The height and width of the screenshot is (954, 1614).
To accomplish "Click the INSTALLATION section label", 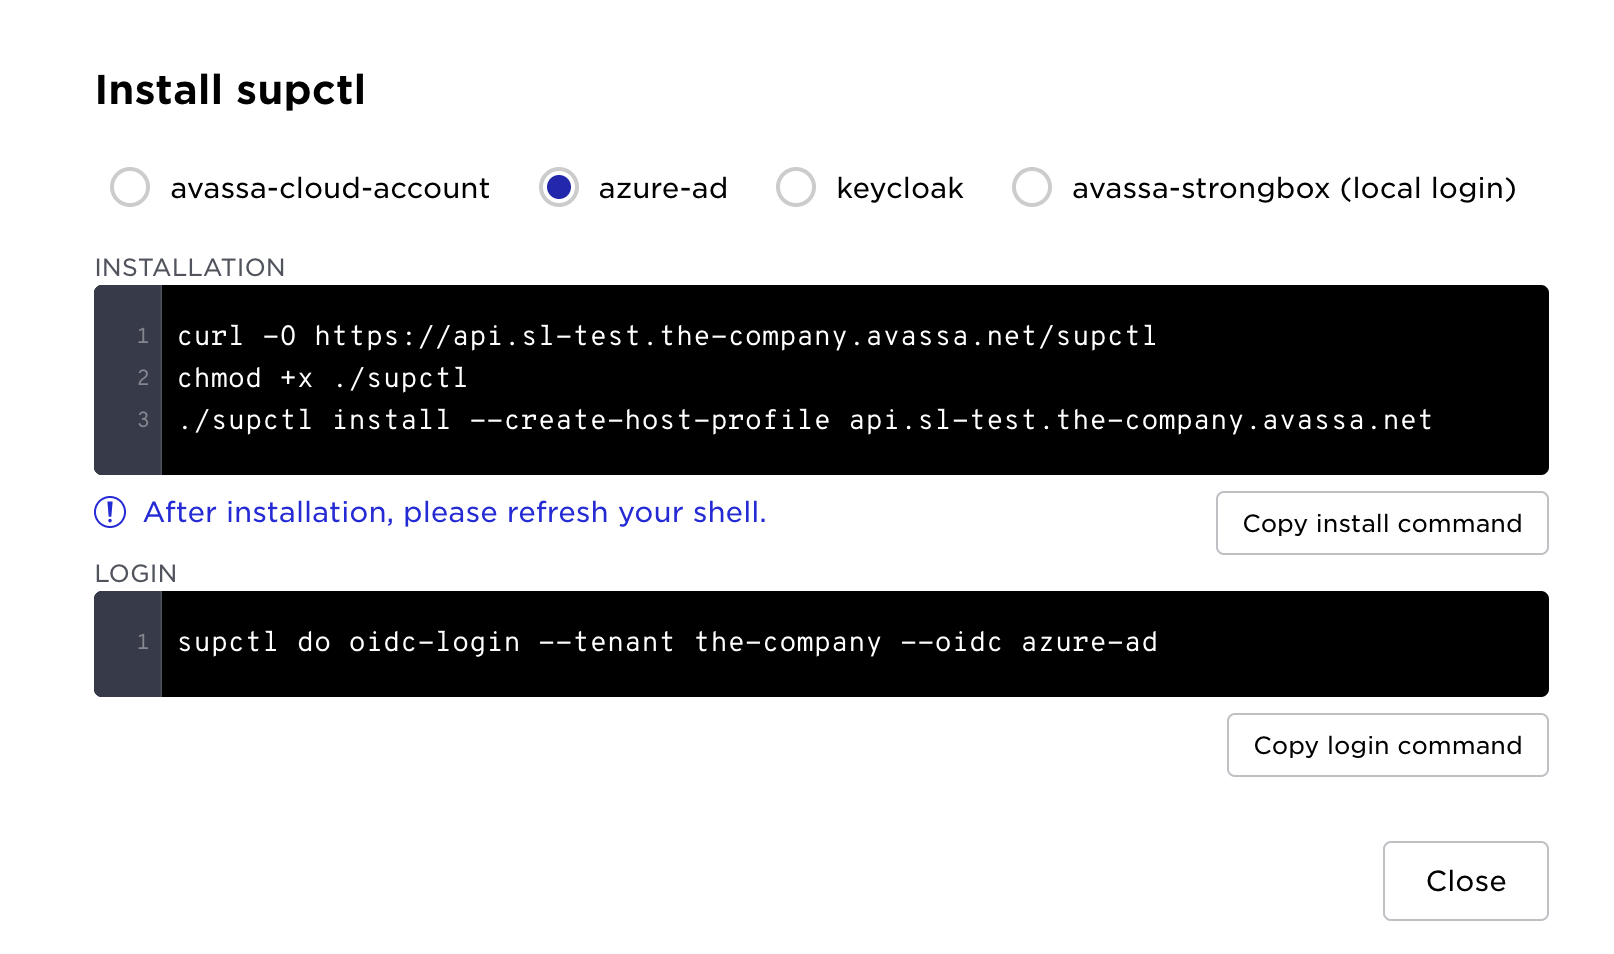I will click(x=190, y=267).
